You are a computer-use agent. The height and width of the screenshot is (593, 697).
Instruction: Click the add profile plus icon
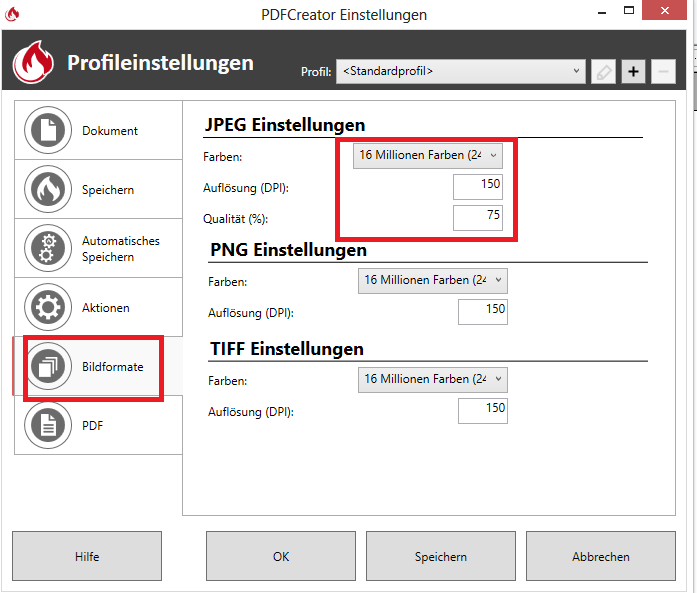(633, 71)
